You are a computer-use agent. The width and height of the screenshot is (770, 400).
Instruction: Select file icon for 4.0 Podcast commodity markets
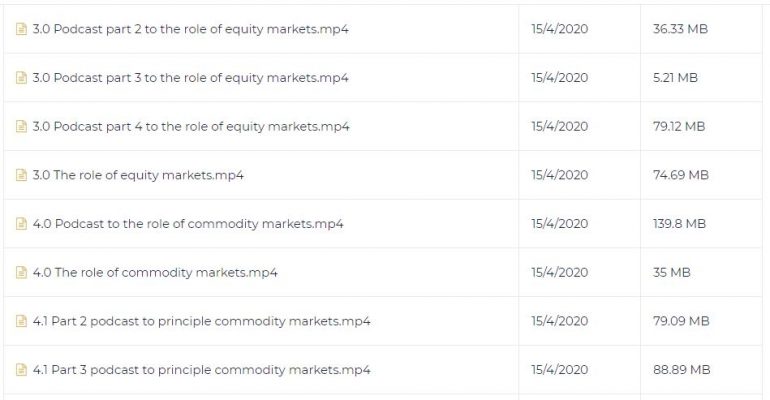pos(21,223)
